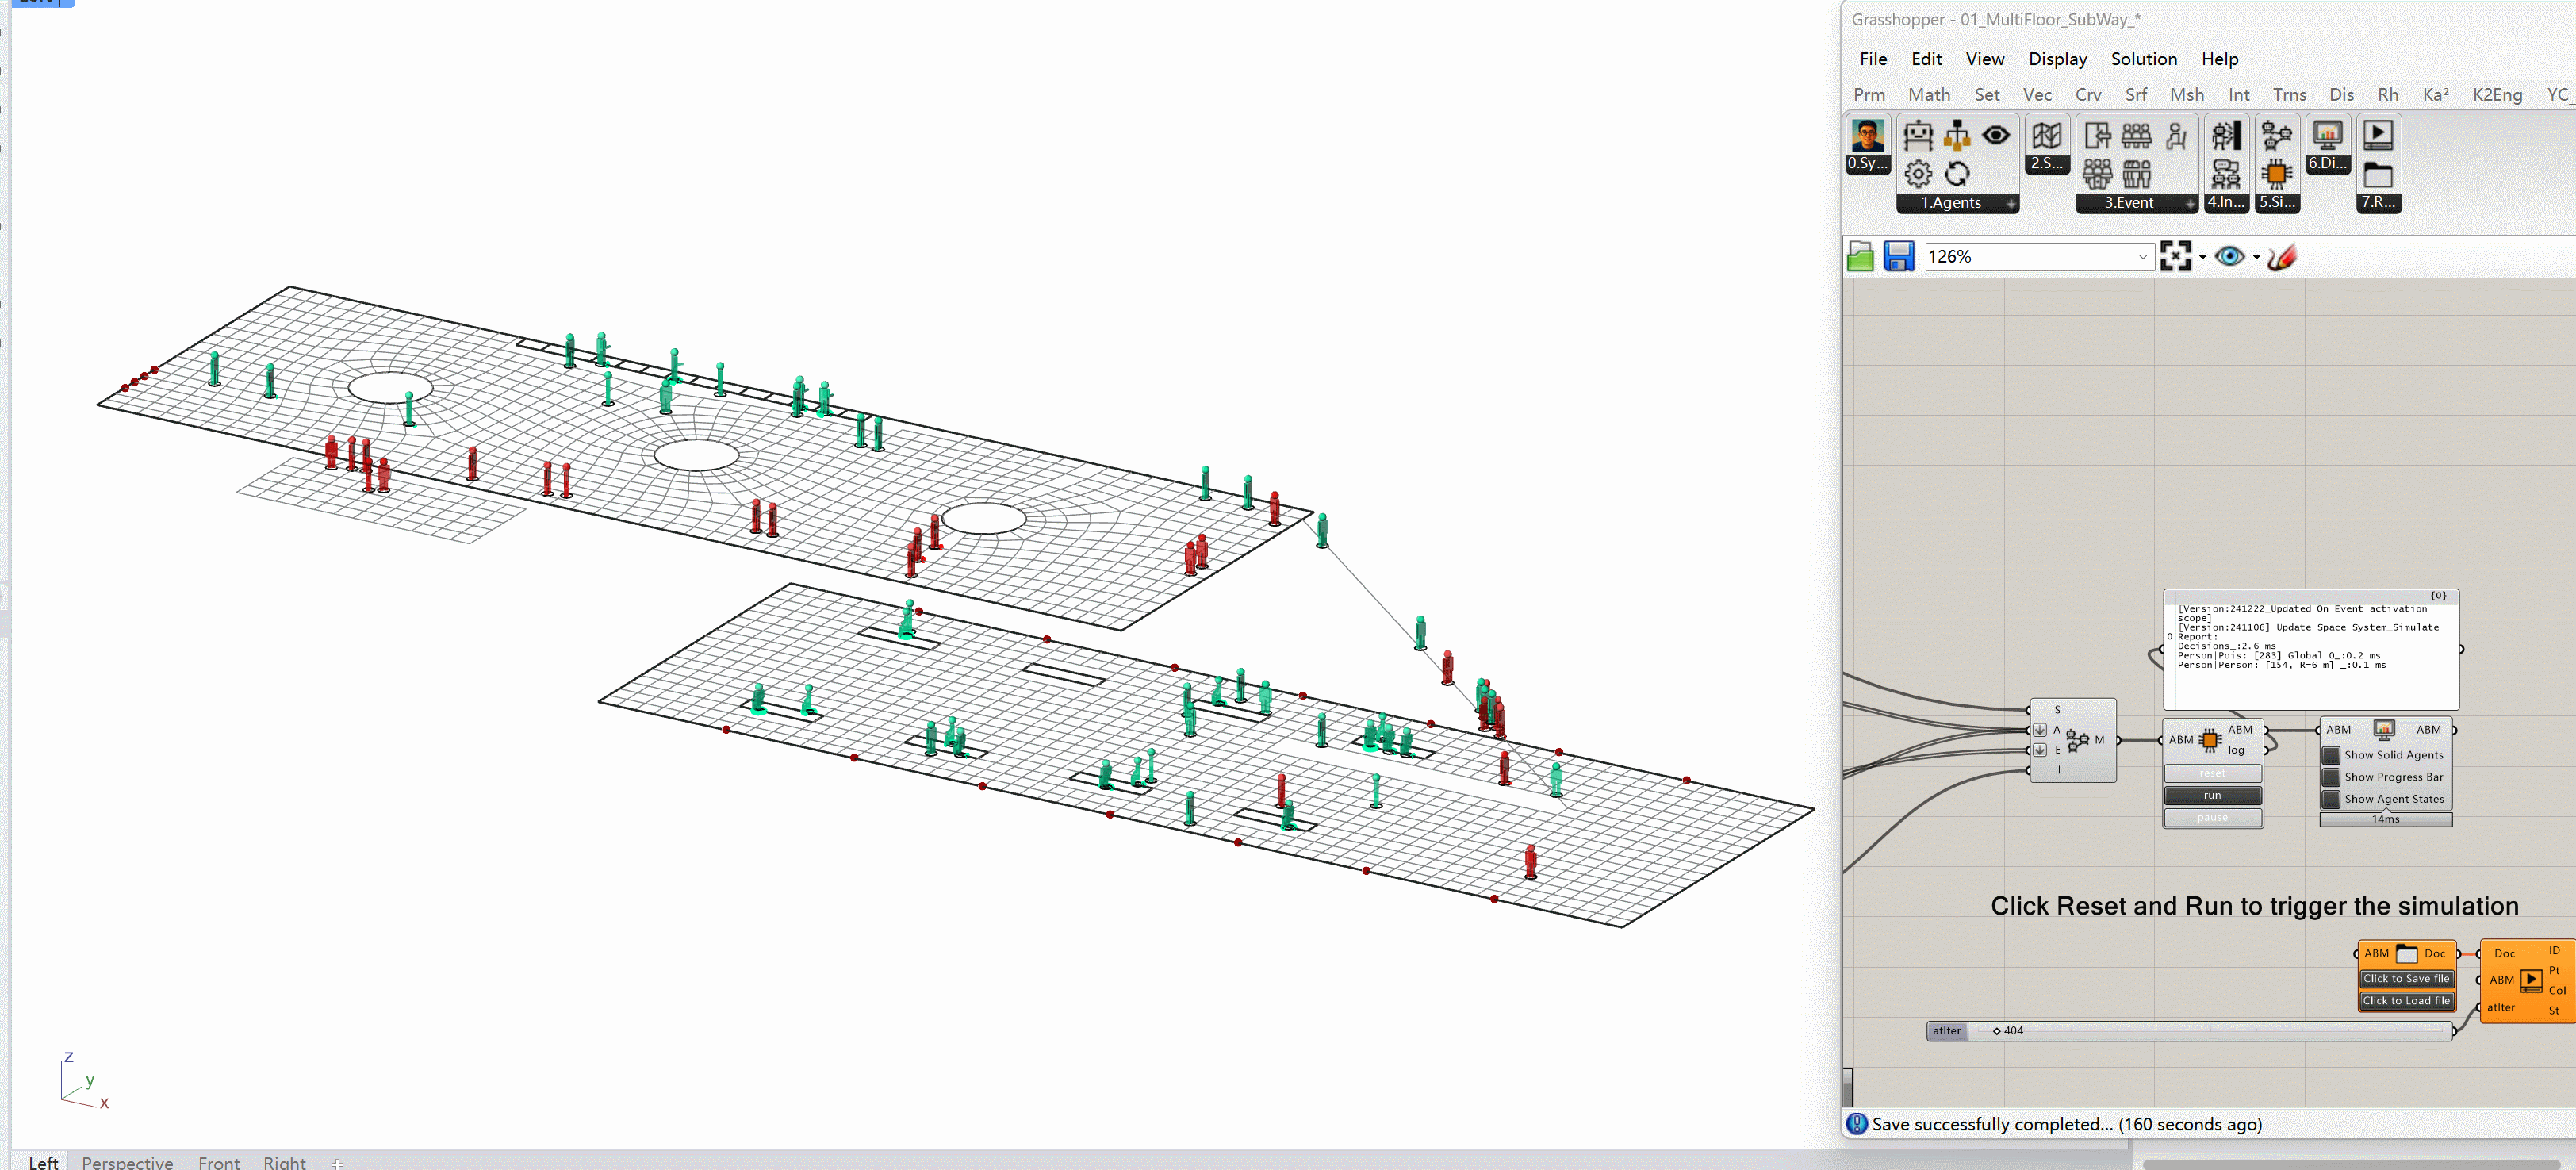Expand the 2.S... panel label
The height and width of the screenshot is (1170, 2576).
(x=2046, y=164)
